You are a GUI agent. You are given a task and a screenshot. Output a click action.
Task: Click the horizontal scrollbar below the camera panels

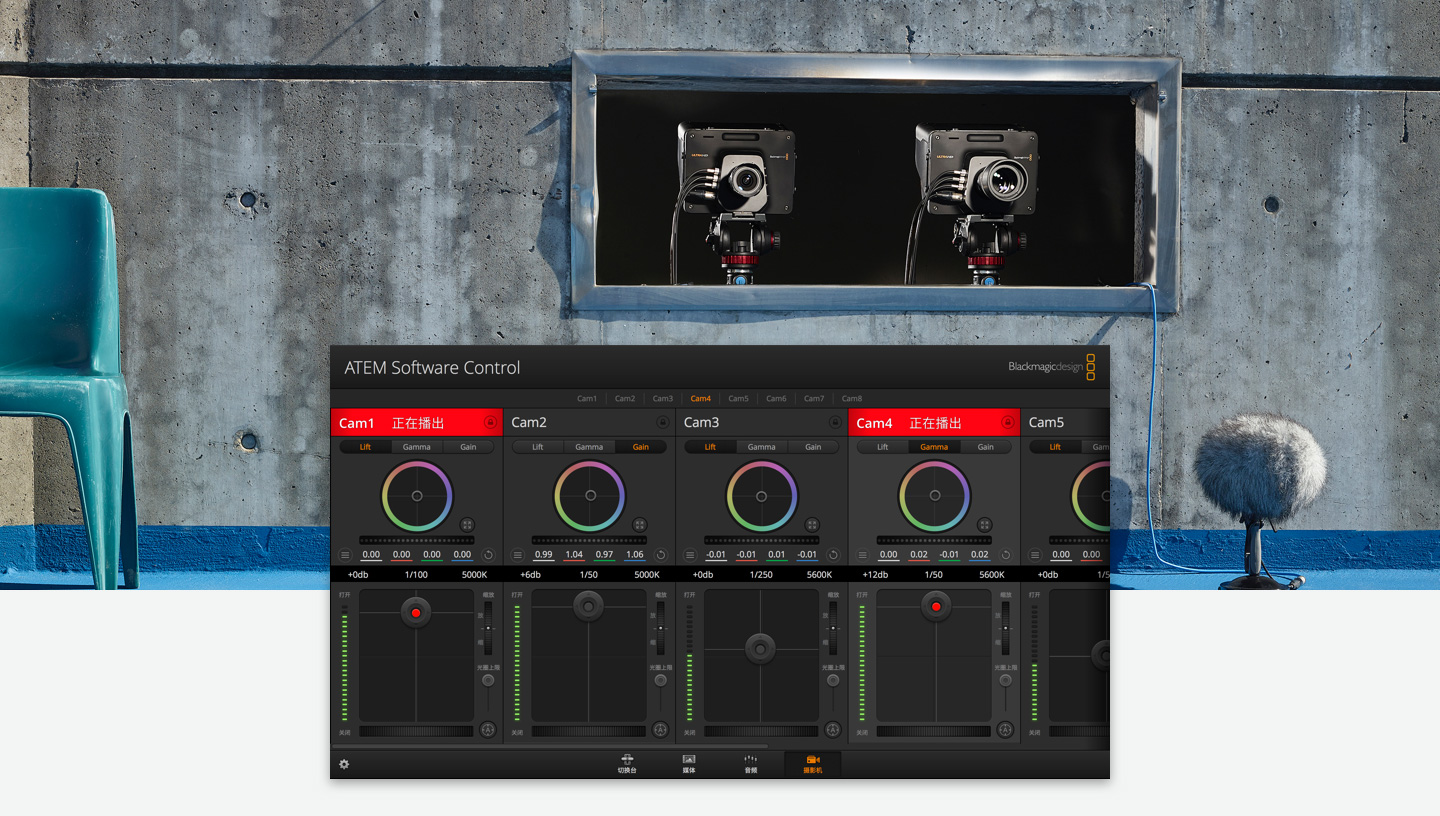[x=550, y=746]
